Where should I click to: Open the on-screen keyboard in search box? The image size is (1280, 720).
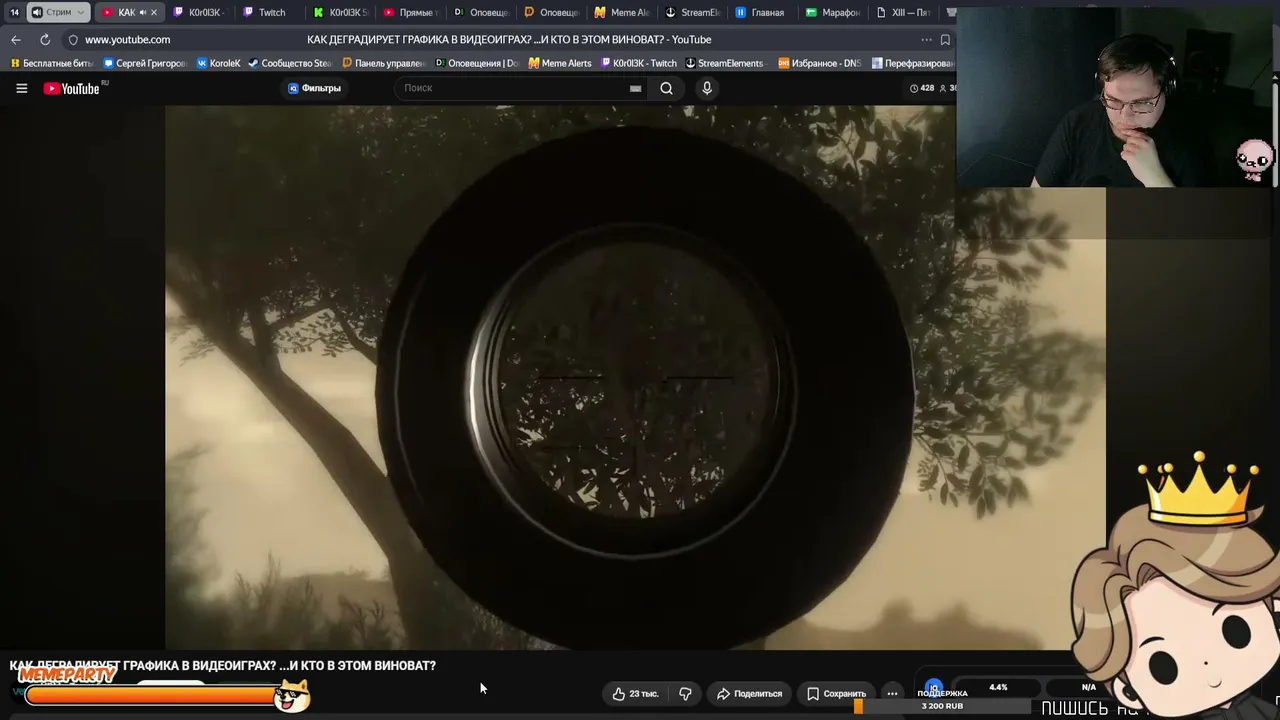(635, 88)
